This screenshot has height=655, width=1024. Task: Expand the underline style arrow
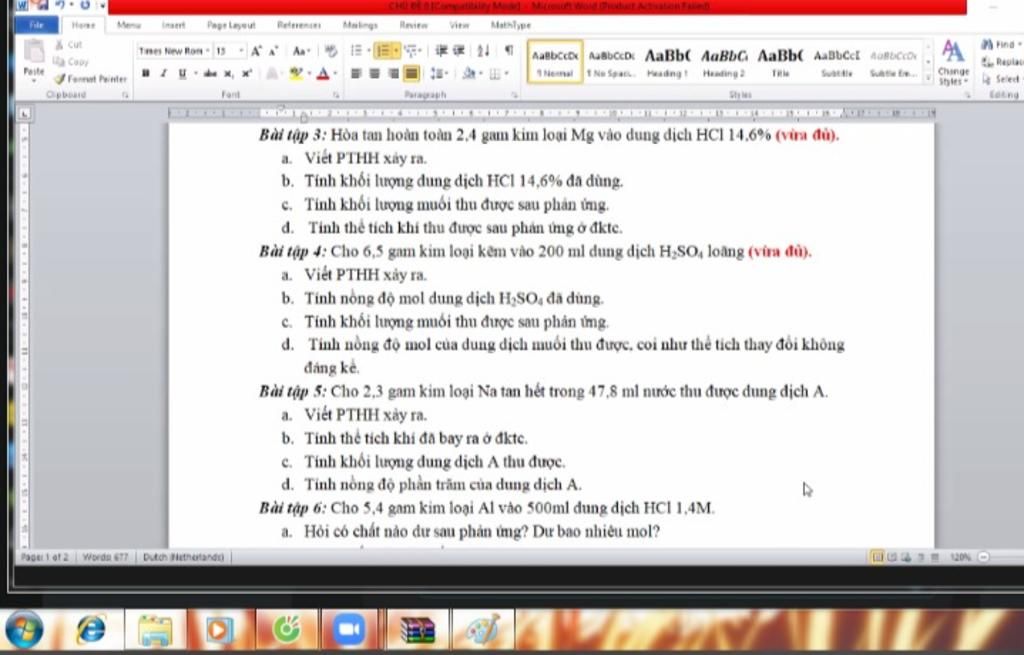[195, 73]
